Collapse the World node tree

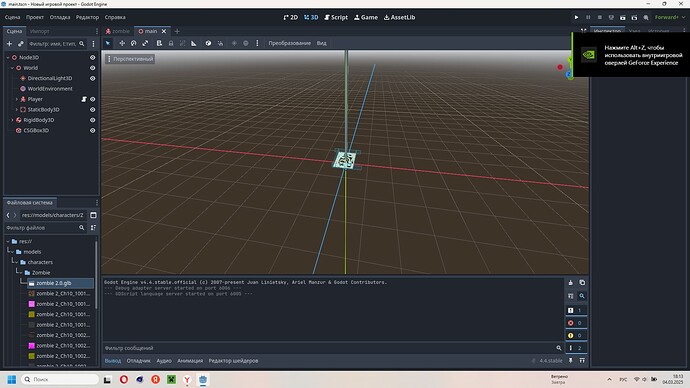(x=12, y=68)
